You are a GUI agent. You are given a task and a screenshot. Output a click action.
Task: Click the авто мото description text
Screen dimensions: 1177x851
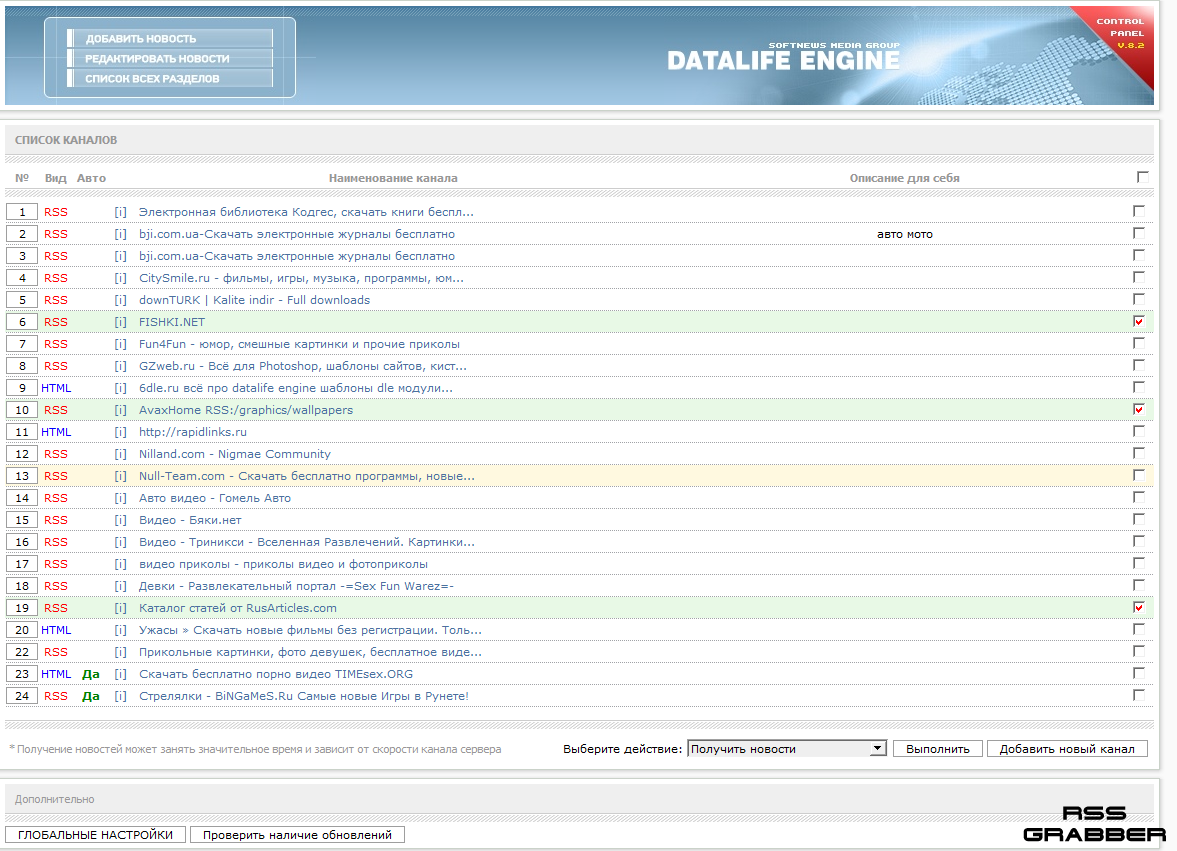pos(905,234)
